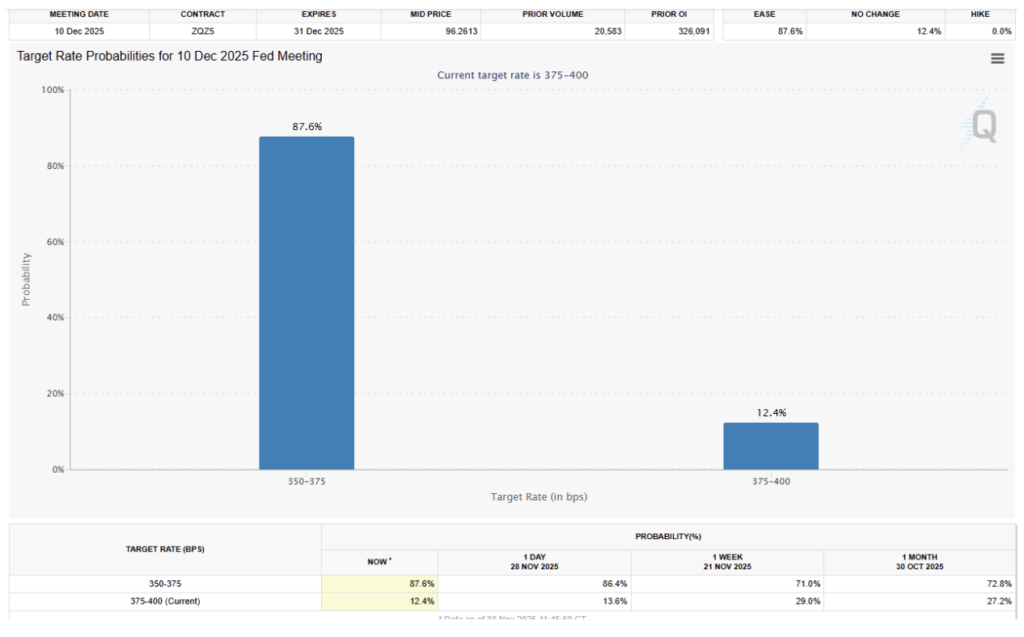This screenshot has width=1024, height=637.
Task: Select the 87.6% label above the bar
Action: point(306,127)
